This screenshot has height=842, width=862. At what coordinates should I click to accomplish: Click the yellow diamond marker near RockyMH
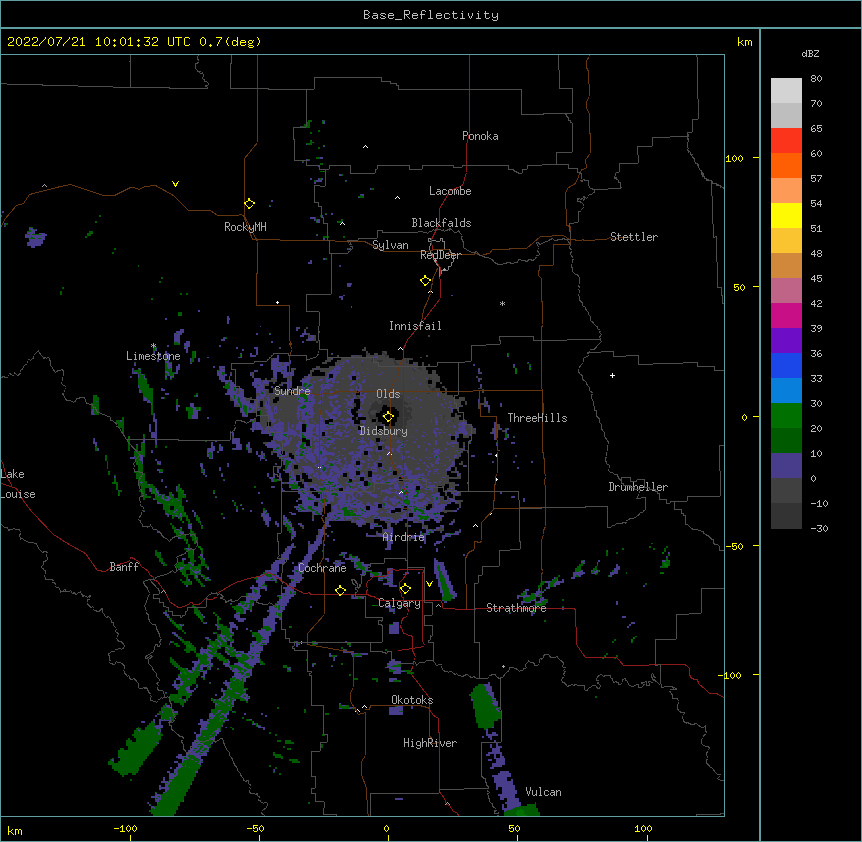(250, 204)
